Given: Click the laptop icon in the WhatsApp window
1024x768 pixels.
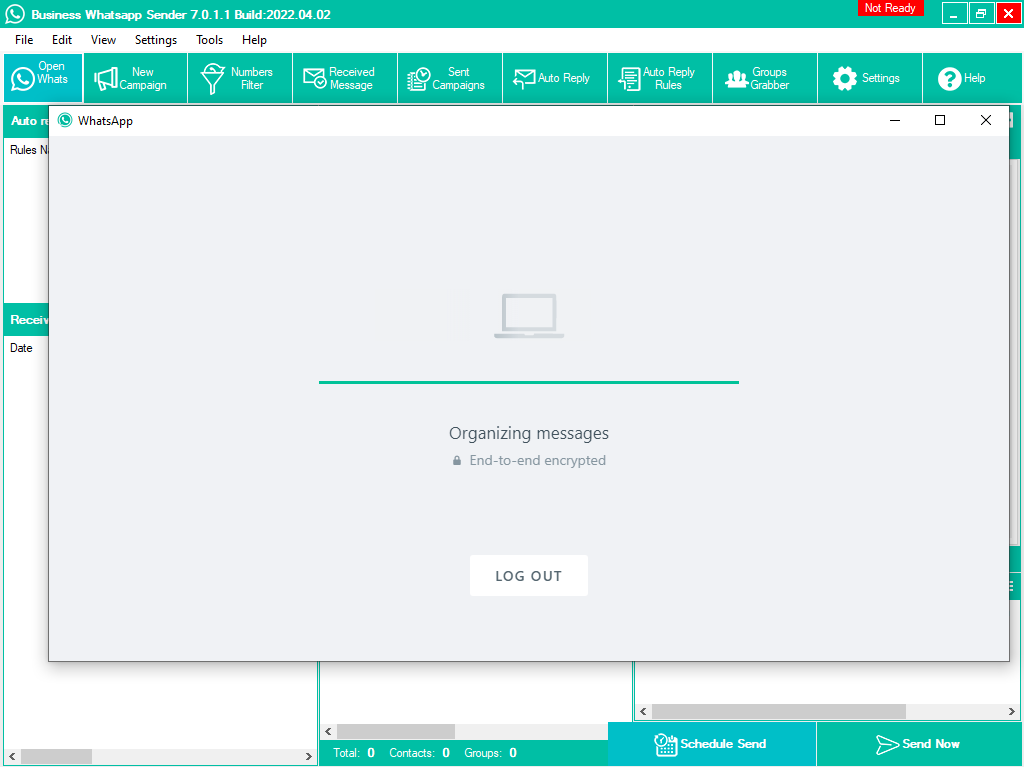Looking at the screenshot, I should (x=529, y=316).
